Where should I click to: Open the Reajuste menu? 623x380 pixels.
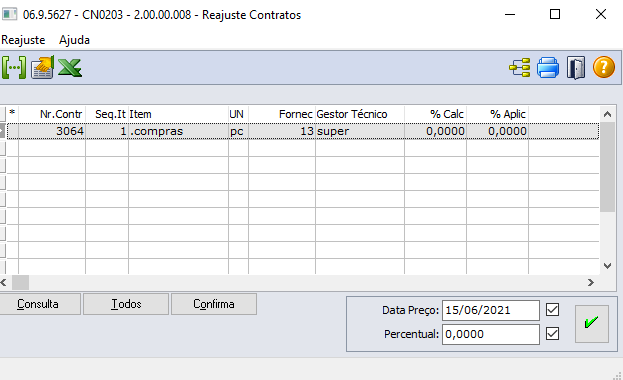pyautogui.click(x=23, y=40)
